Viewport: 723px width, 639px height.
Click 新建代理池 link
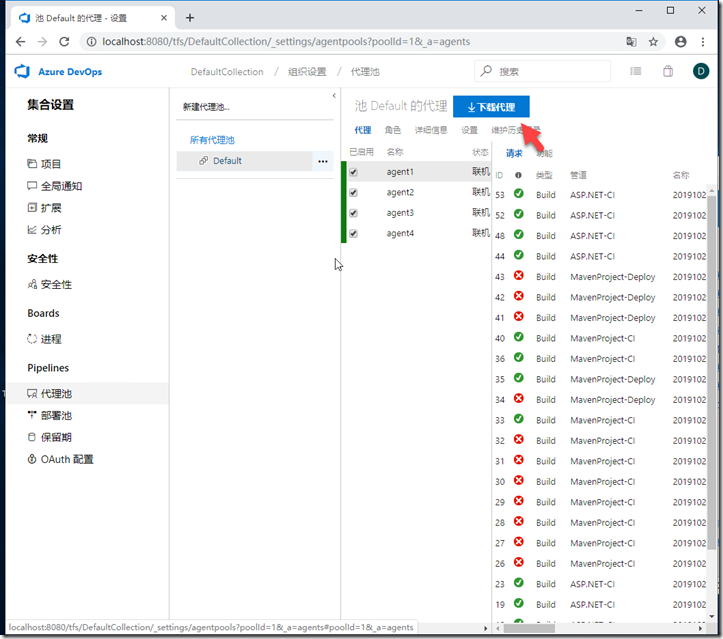coord(206,107)
